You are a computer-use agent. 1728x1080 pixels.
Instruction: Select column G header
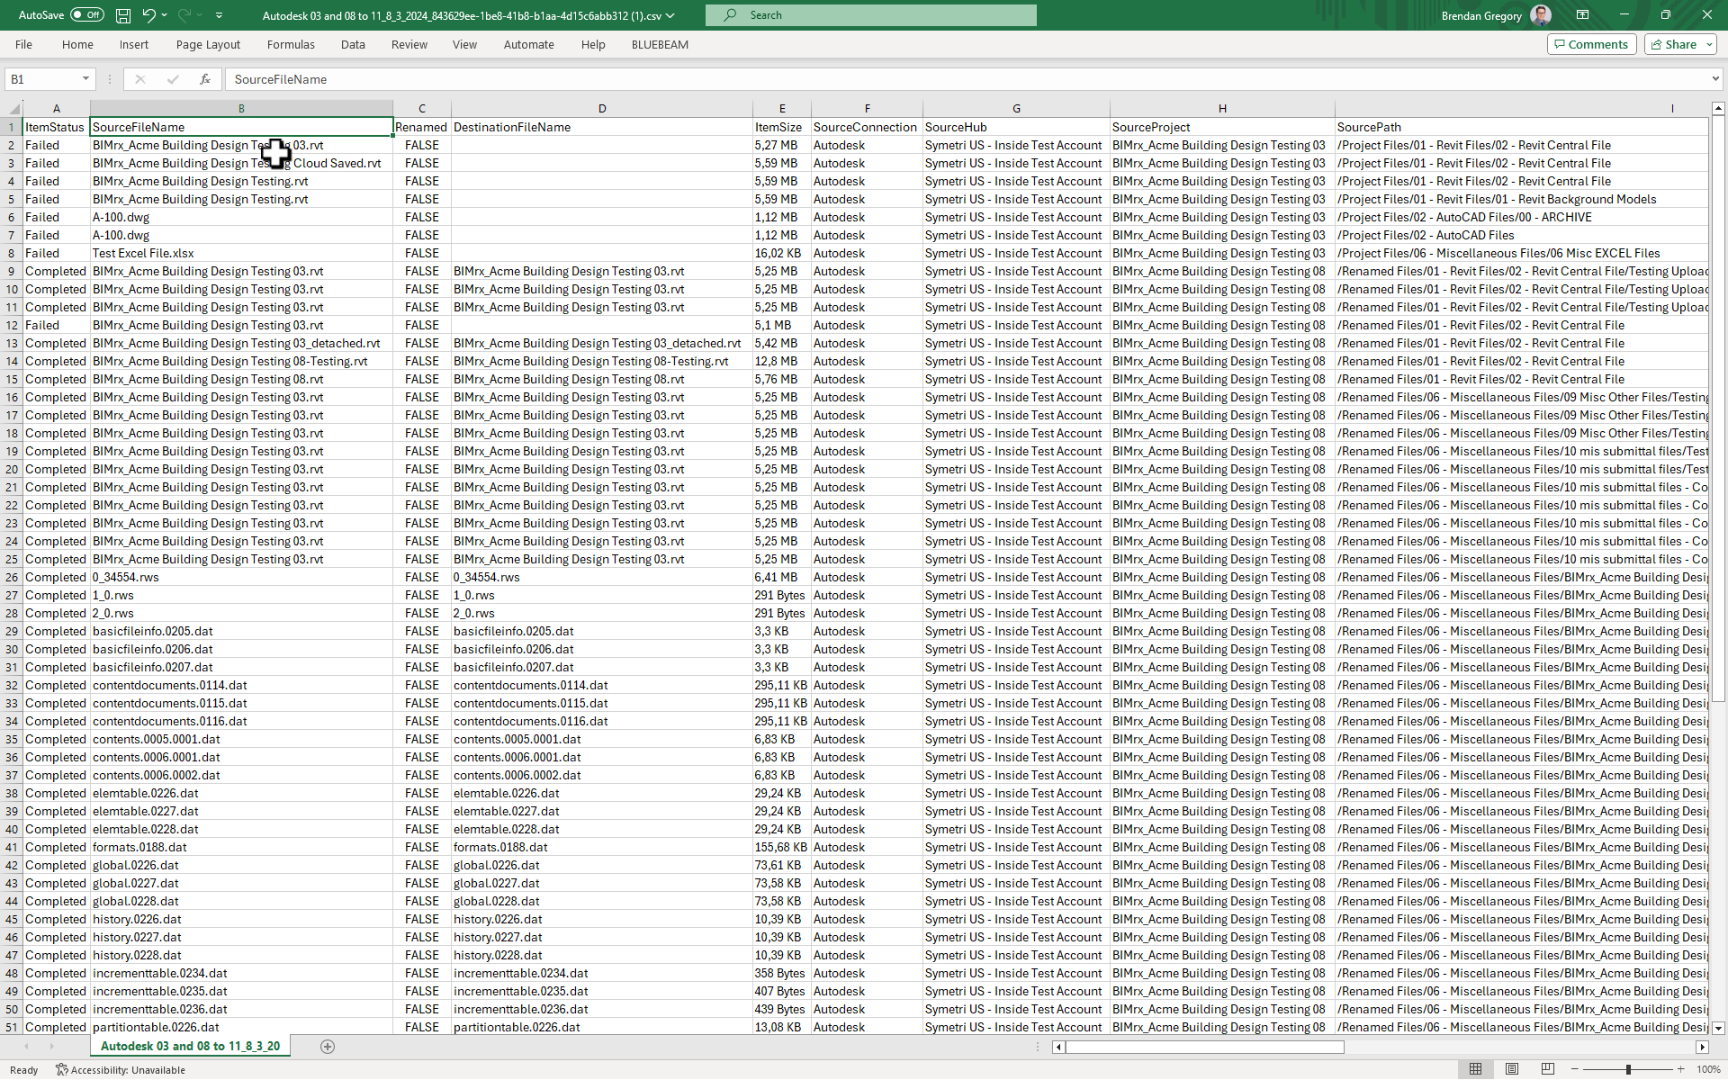point(1016,108)
